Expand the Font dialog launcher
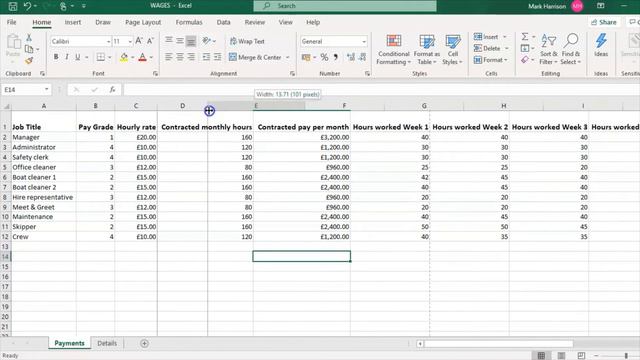 [156, 73]
